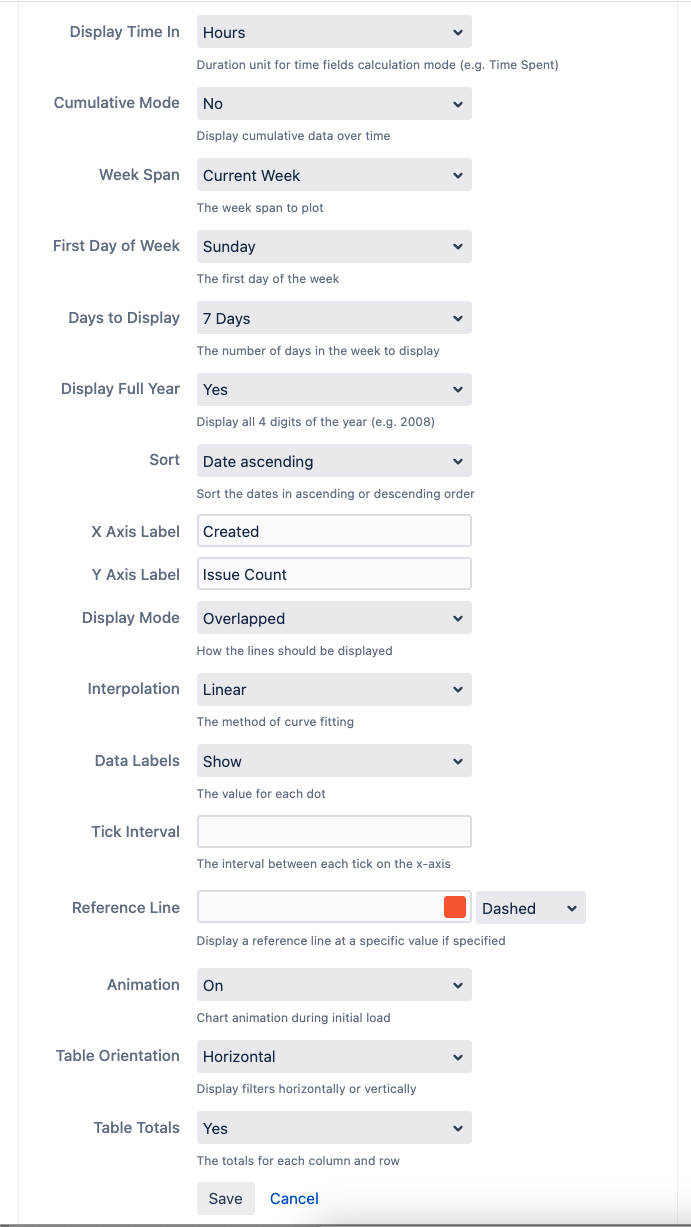Toggle Animation setting off
This screenshot has width=691, height=1227.
click(333, 984)
